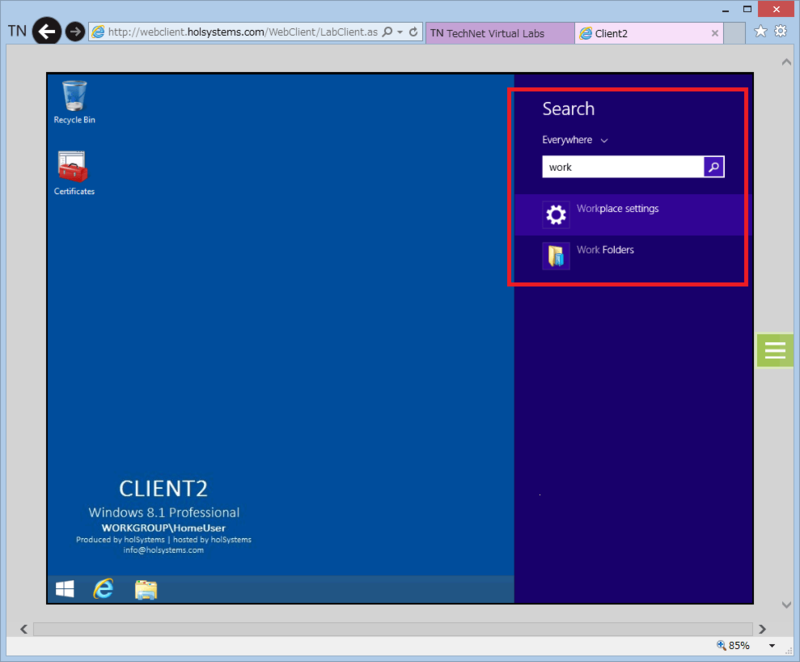The image size is (800, 662).
Task: Click the CLIENT2 desktop label
Action: [163, 489]
